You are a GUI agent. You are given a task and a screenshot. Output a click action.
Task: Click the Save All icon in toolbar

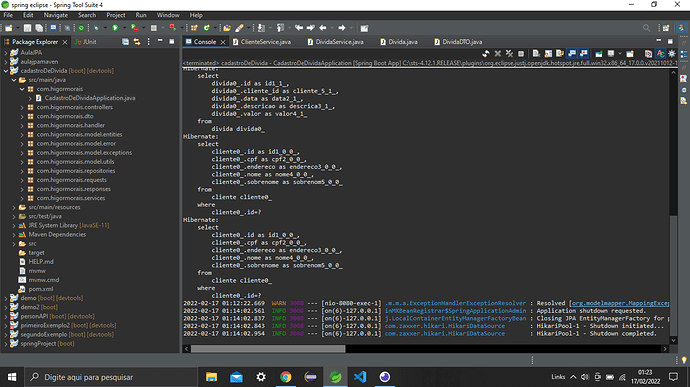39,28
